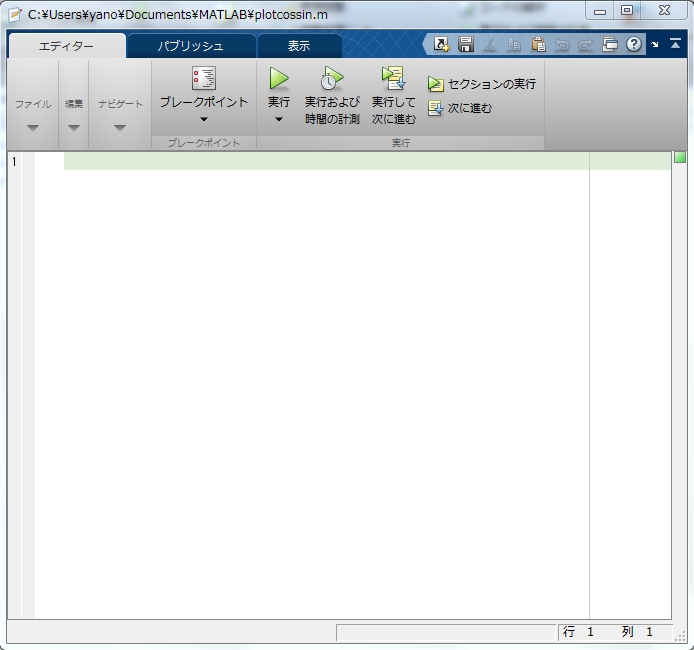
Task: Click the 実行および時間の計測 label
Action: click(332, 111)
